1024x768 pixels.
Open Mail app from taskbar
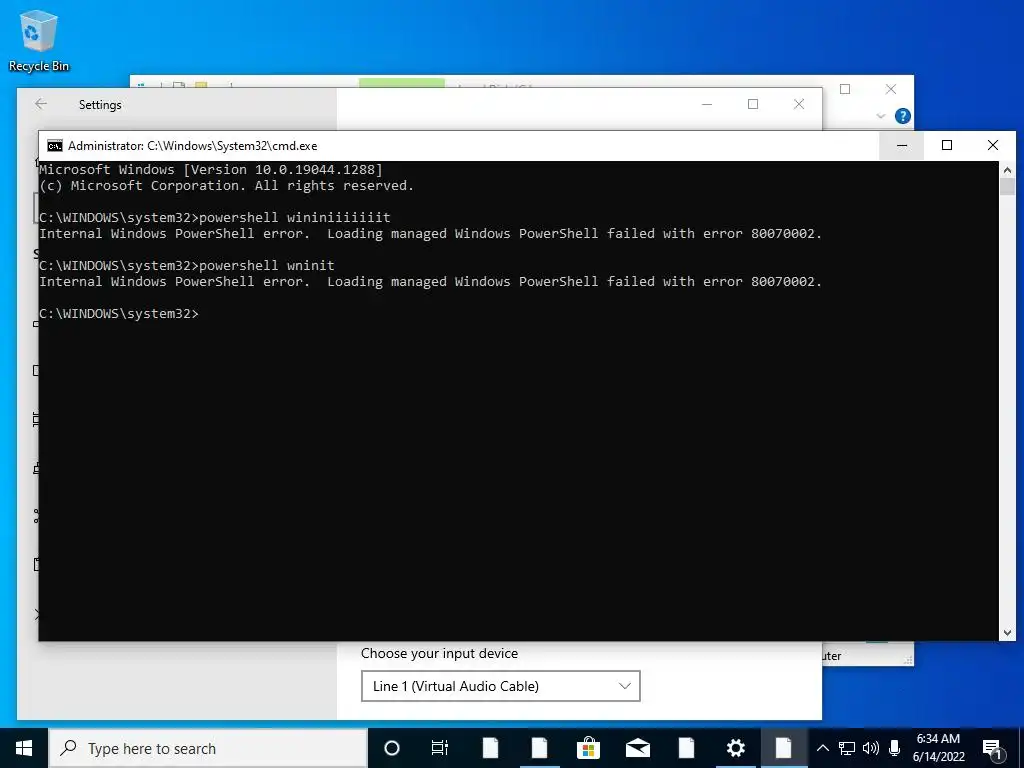[x=637, y=748]
